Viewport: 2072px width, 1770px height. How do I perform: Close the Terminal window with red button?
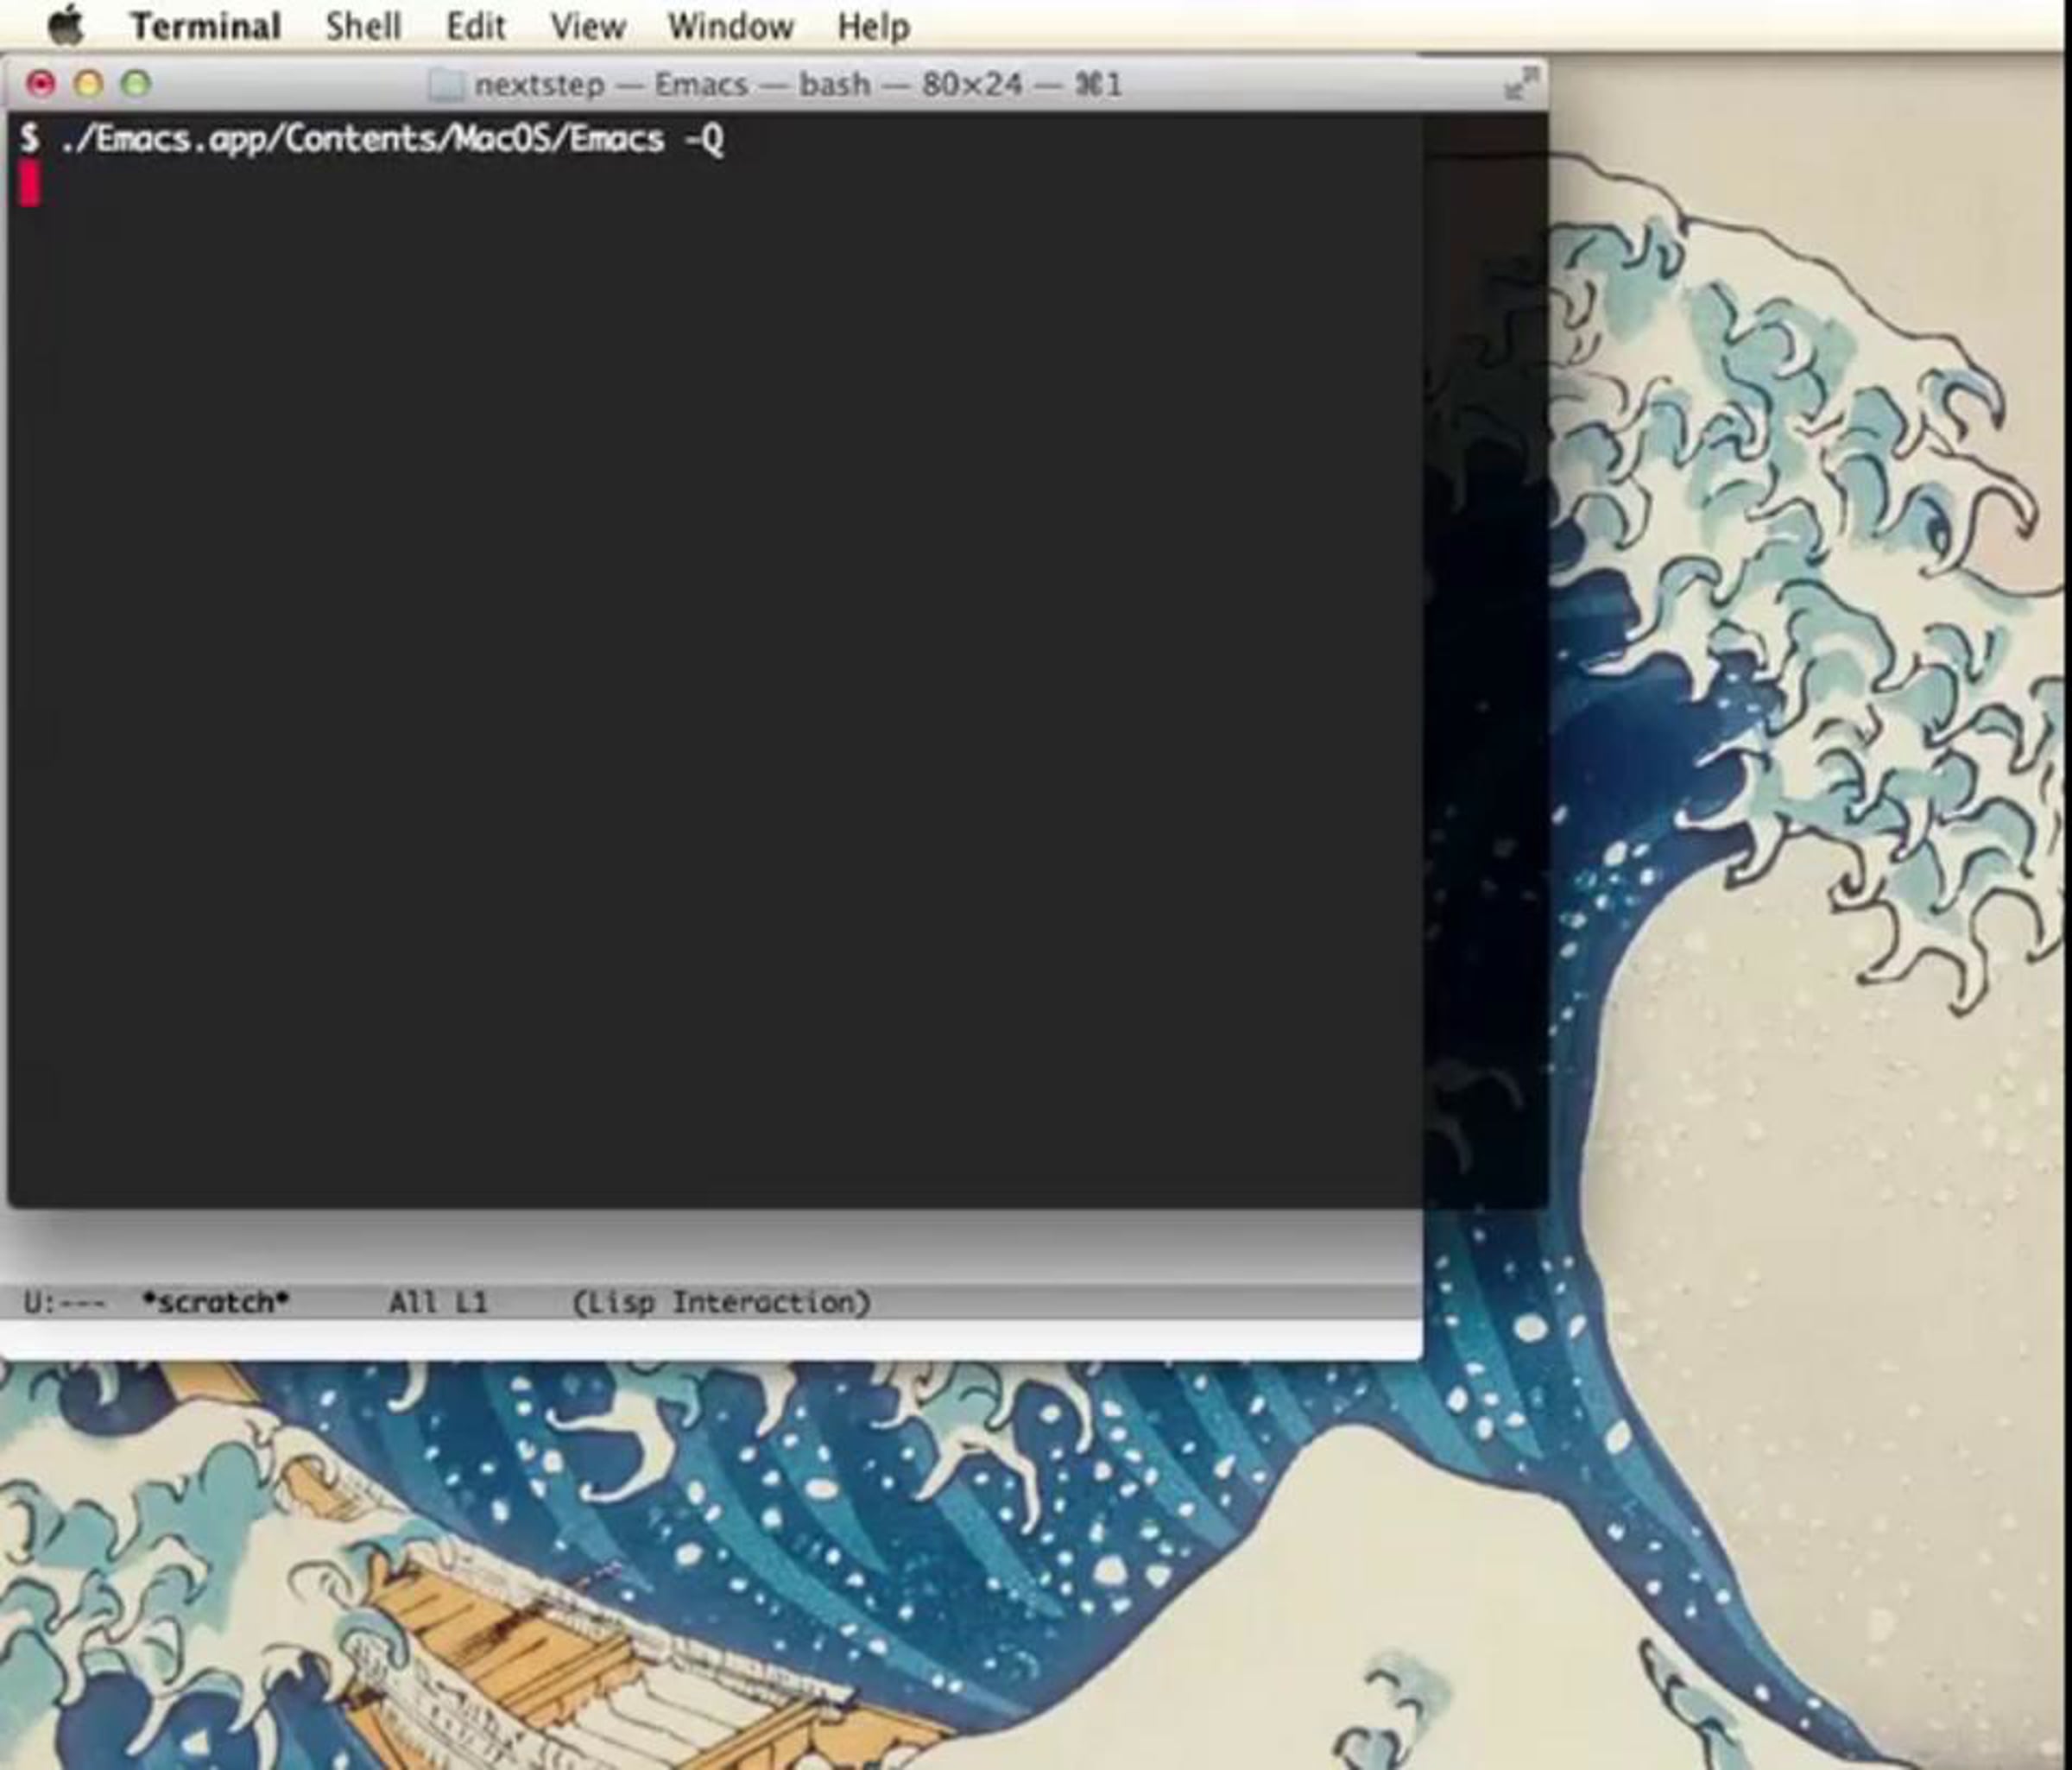(x=41, y=84)
